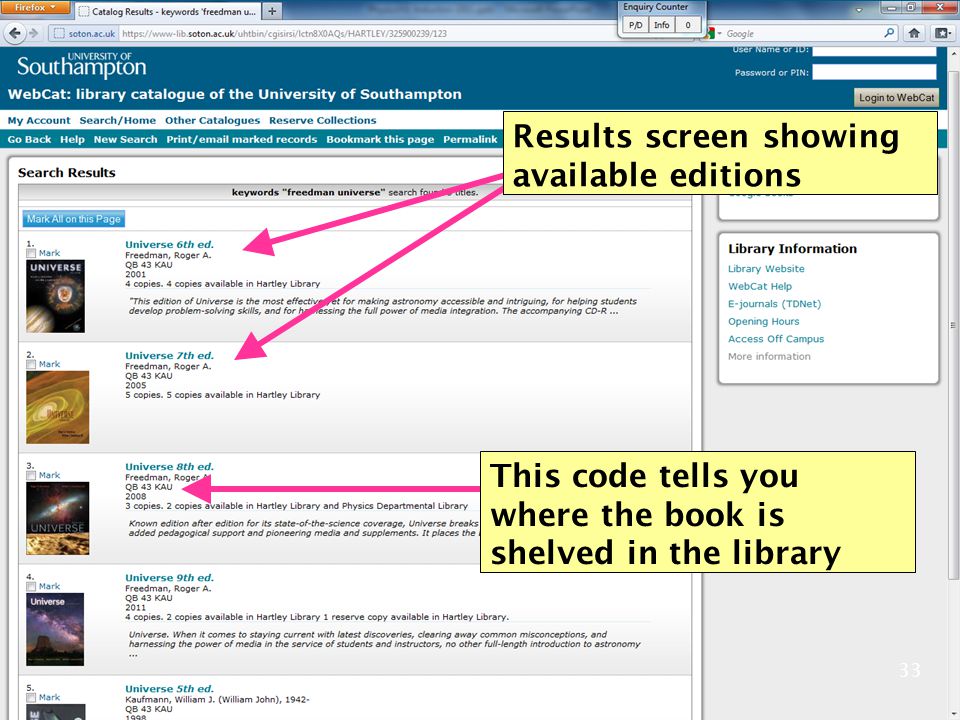Viewport: 960px width, 720px height.
Task: Tick the Mark checkbox for Universe 7th ed.
Action: pyautogui.click(x=31, y=364)
